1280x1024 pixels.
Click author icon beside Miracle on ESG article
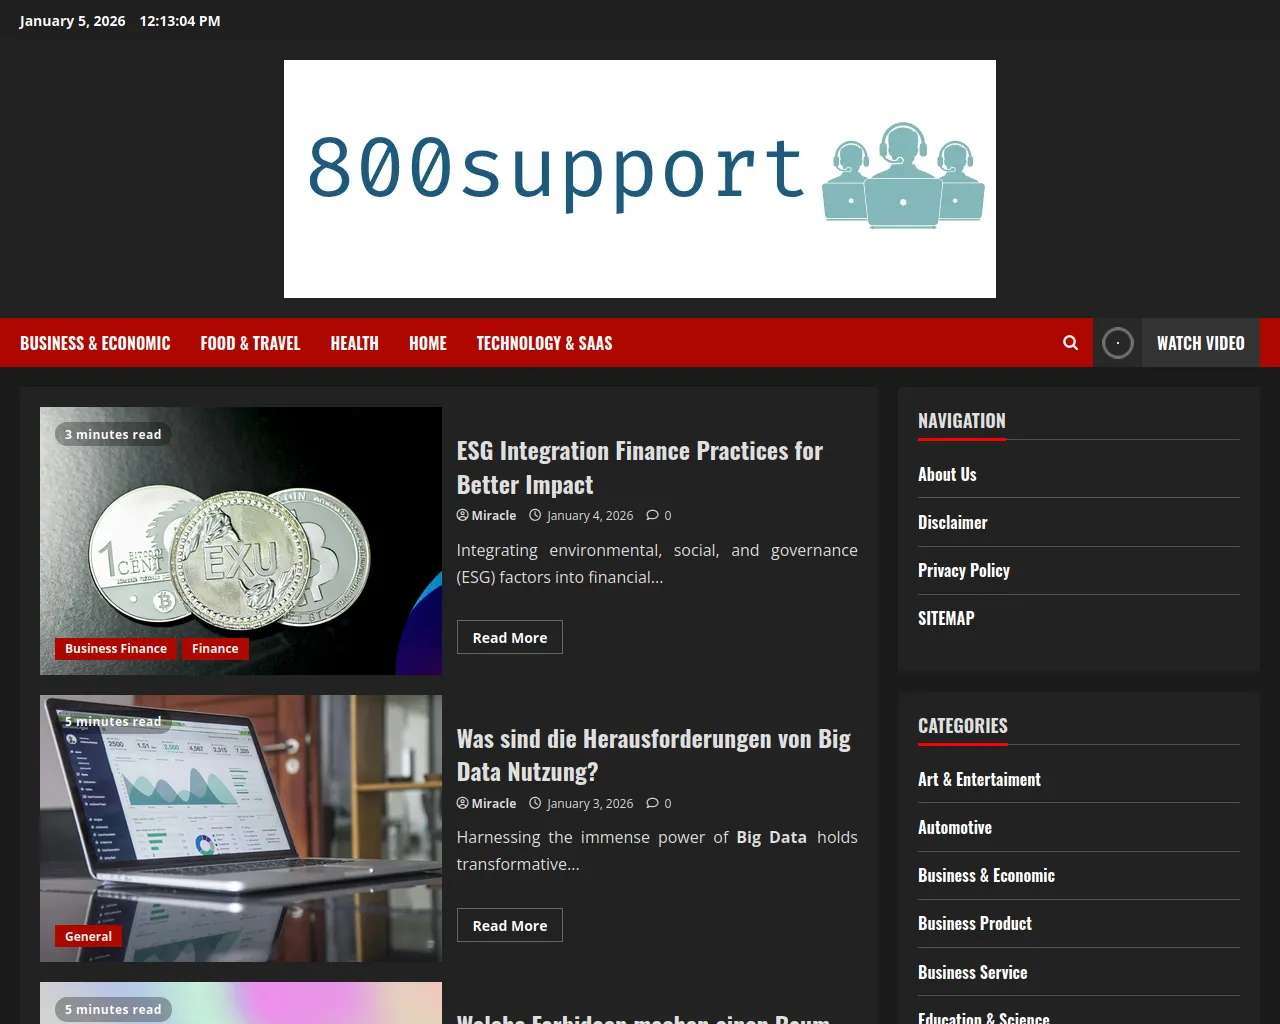click(x=462, y=515)
